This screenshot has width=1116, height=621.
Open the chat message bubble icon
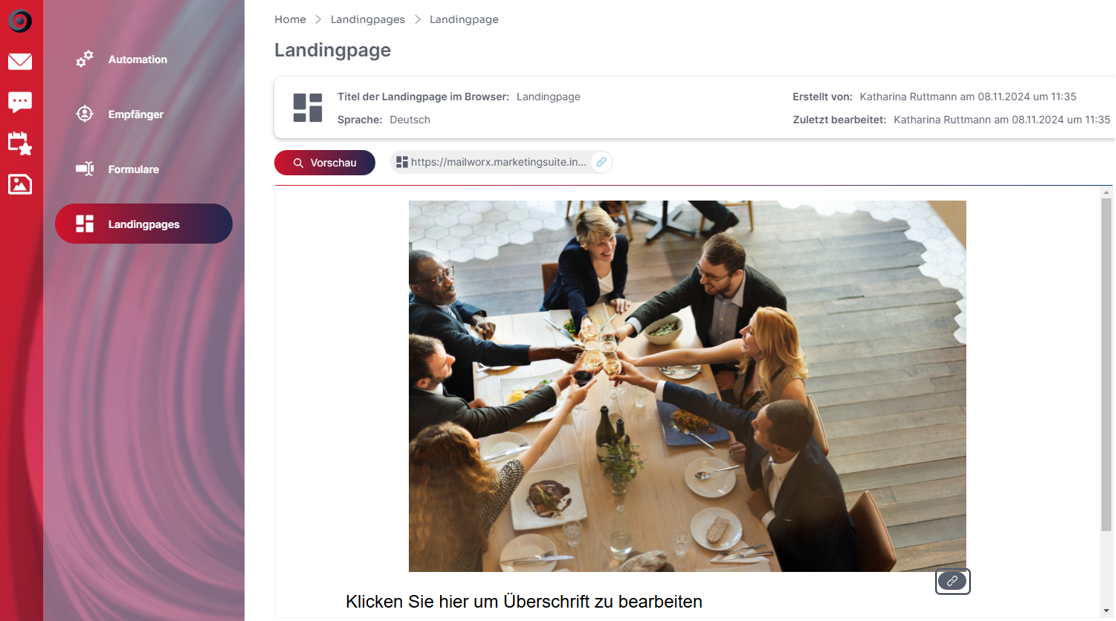tap(20, 102)
